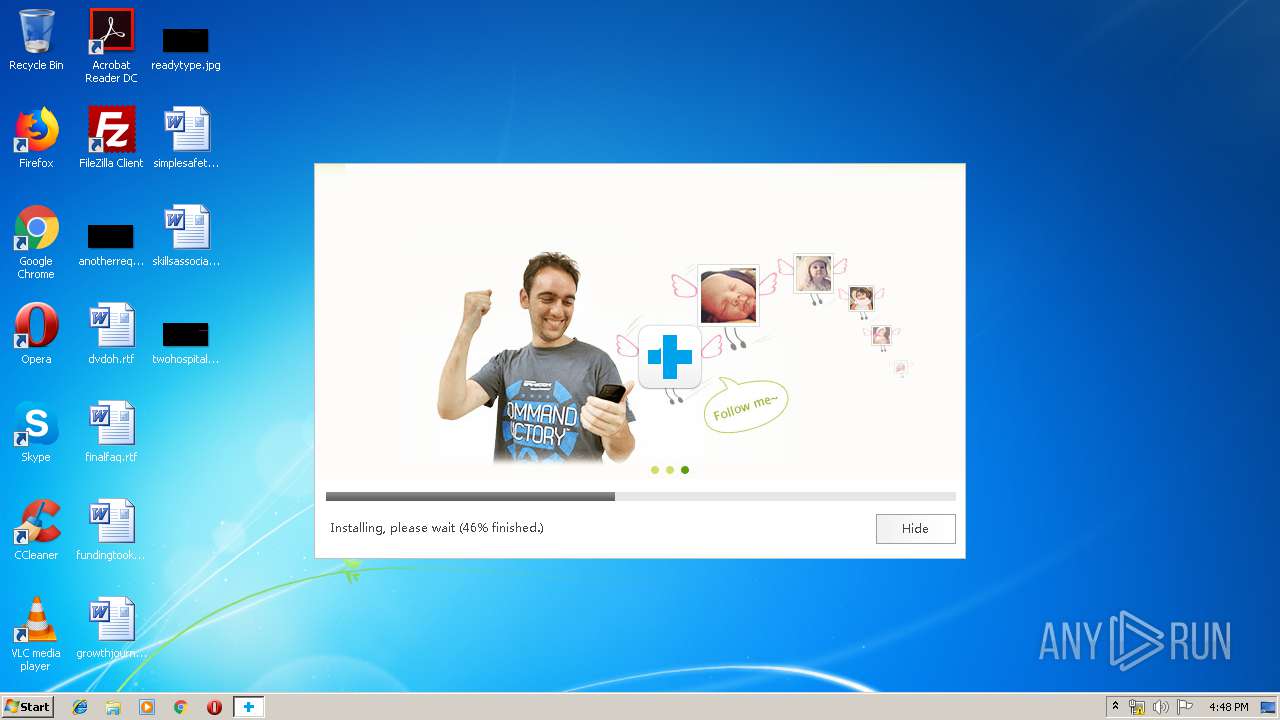Click the 4:48 PM taskbar clock
This screenshot has height=720, width=1280.
click(x=1228, y=707)
